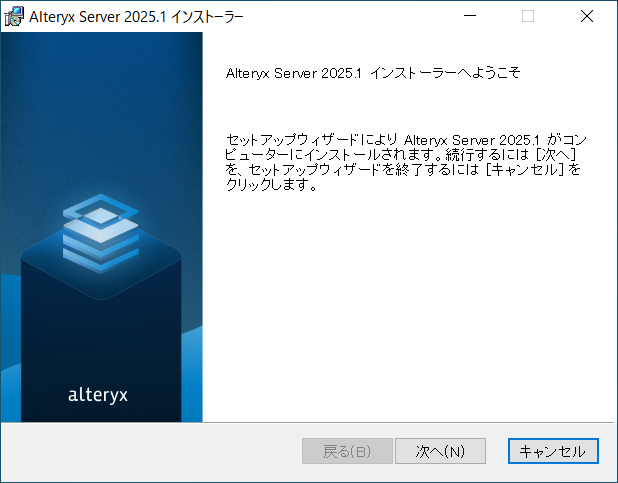Click the disabled maximize window button
Viewport: 618px width, 483px height.
(x=528, y=16)
